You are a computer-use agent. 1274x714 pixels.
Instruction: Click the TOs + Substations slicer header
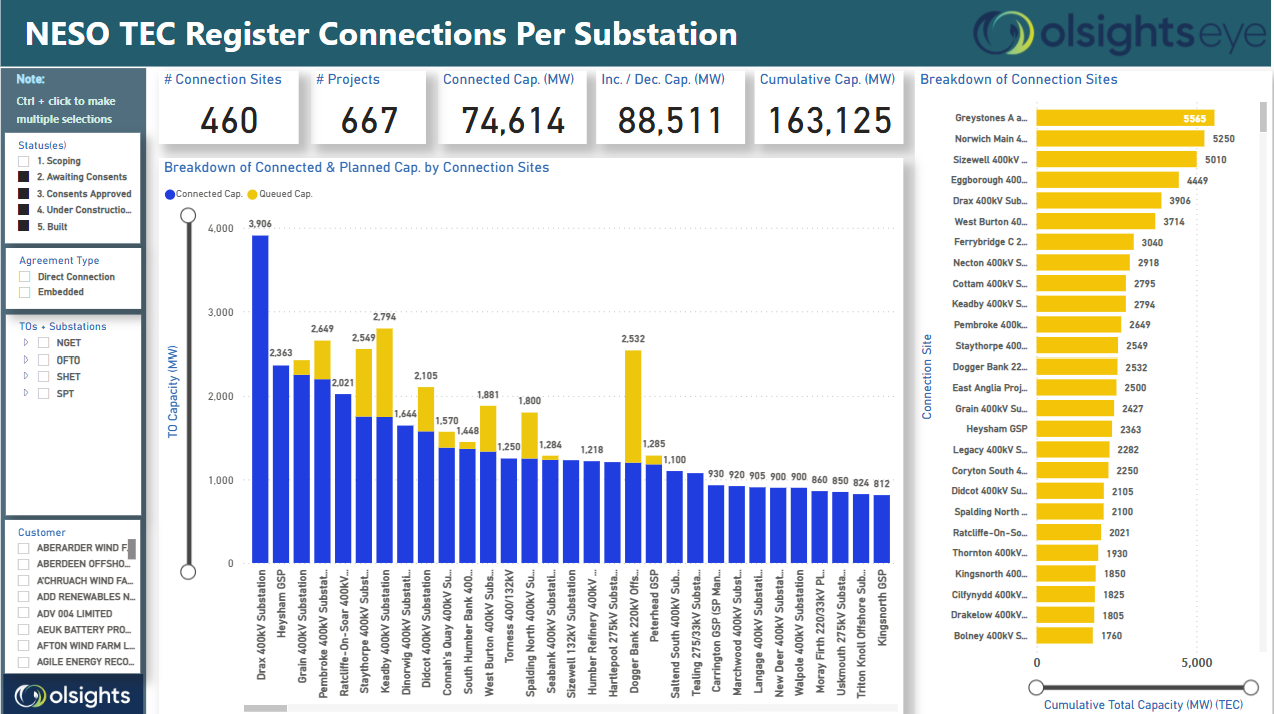pos(62,326)
